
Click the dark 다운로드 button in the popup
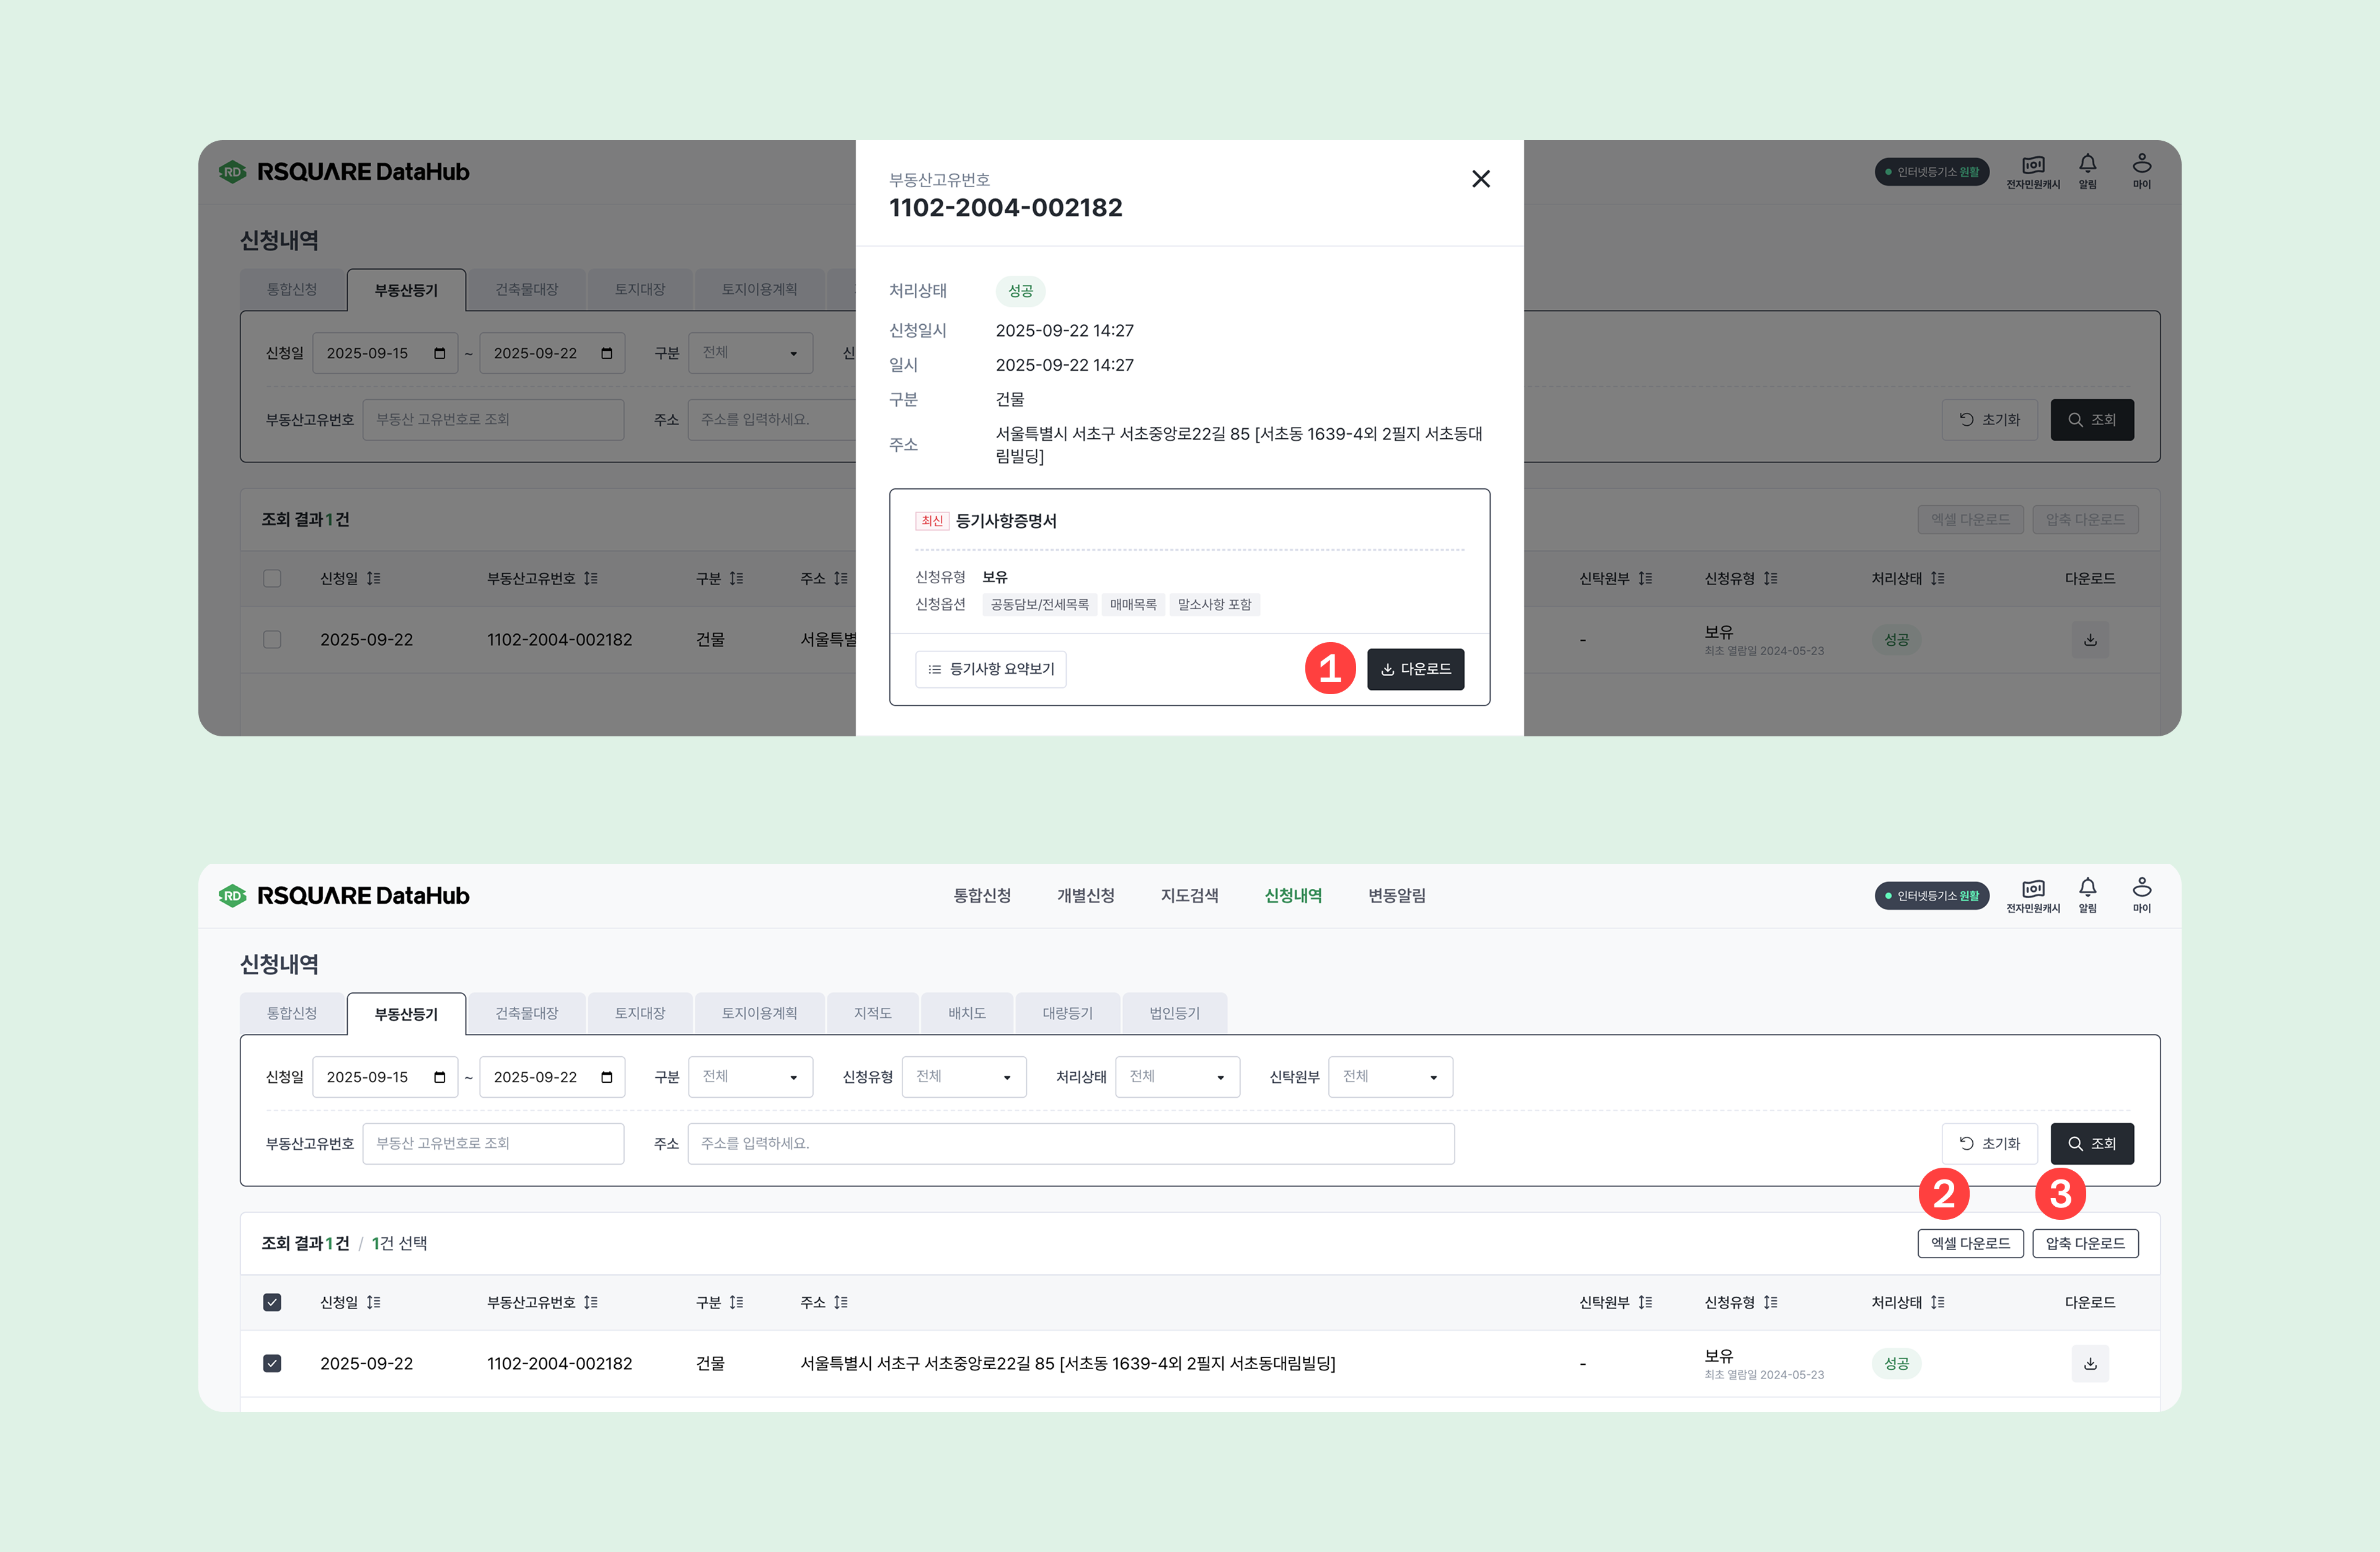[1415, 669]
